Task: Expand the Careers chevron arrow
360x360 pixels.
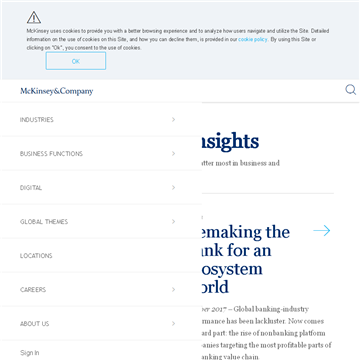Action: tap(173, 289)
